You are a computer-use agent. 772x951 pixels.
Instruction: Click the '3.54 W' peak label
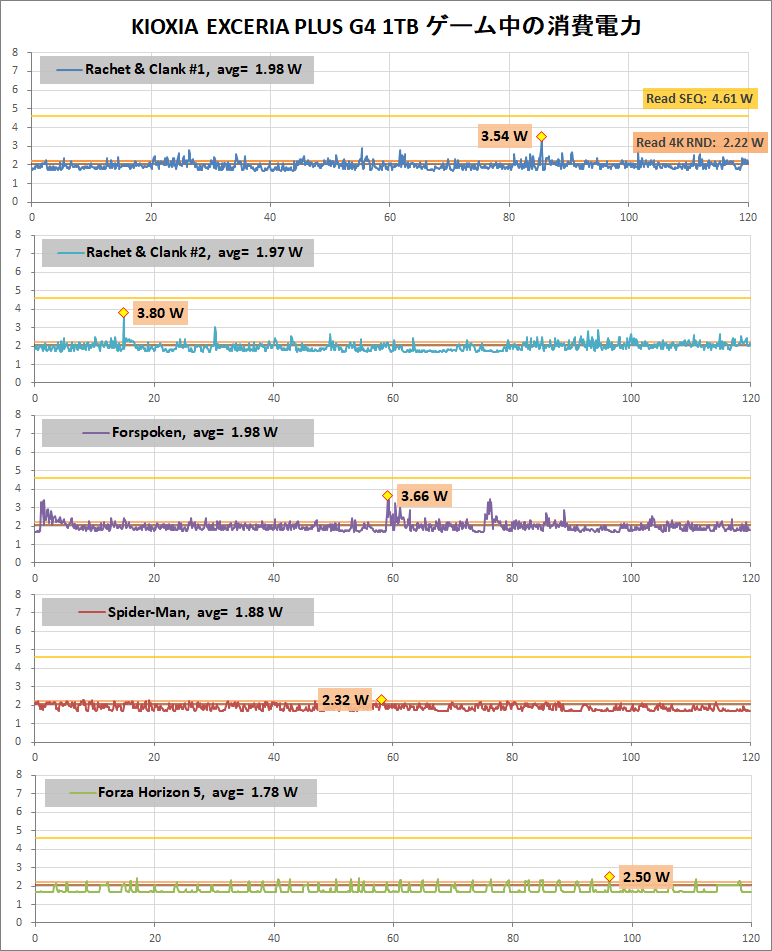(x=505, y=136)
